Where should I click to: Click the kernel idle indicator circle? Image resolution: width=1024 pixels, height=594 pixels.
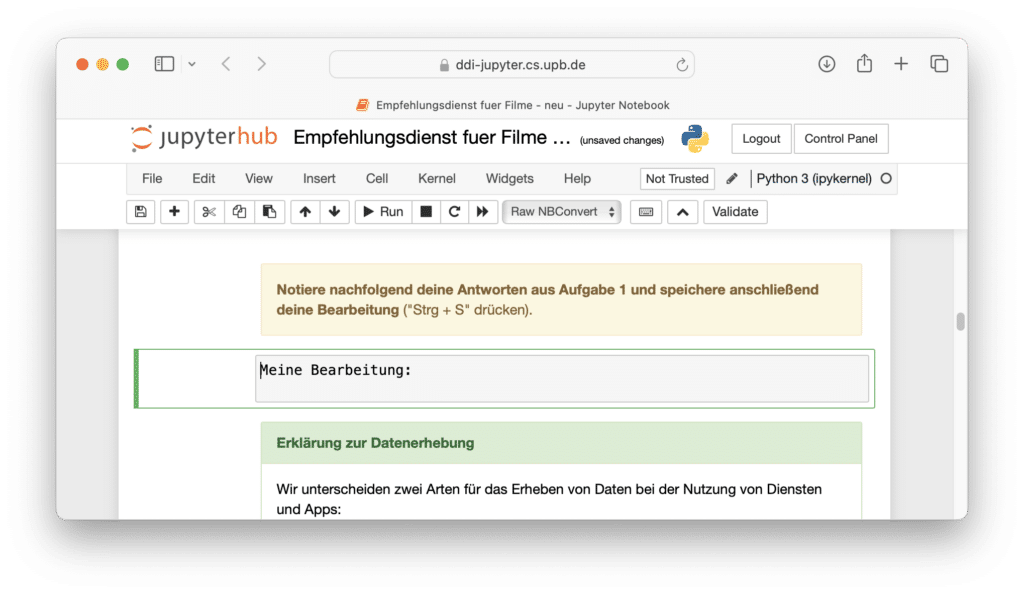[x=886, y=178]
